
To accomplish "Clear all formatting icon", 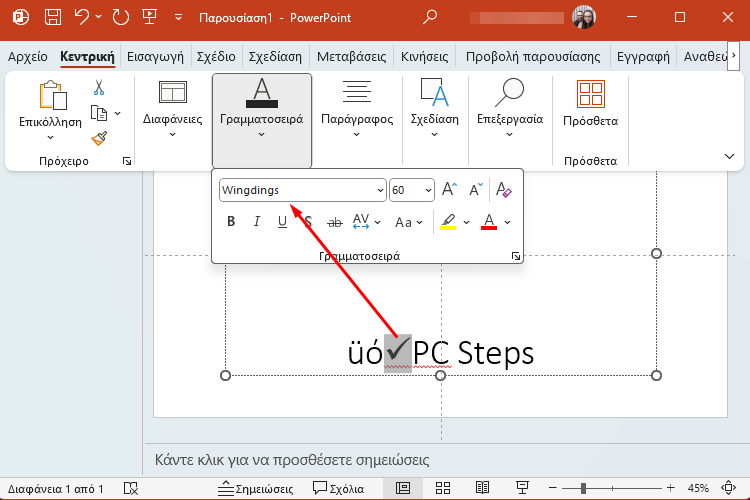I will pos(503,189).
